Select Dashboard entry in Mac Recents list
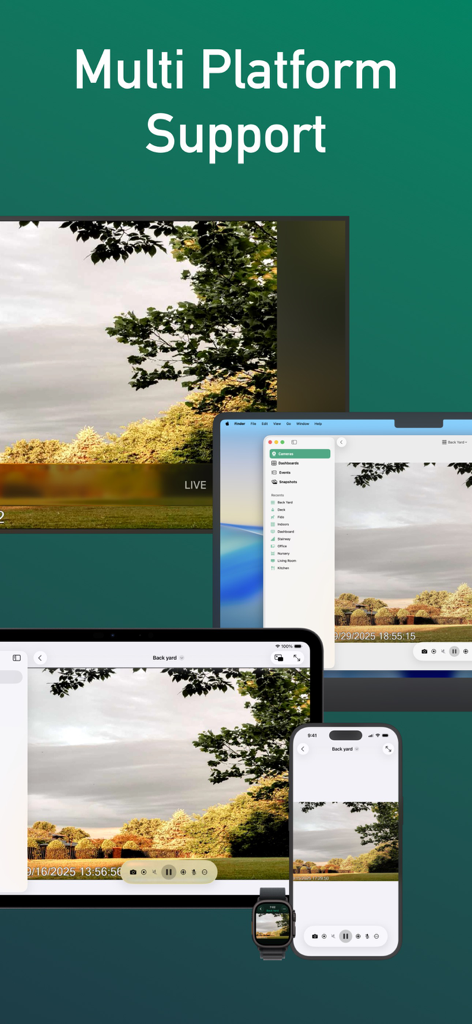 [283, 532]
